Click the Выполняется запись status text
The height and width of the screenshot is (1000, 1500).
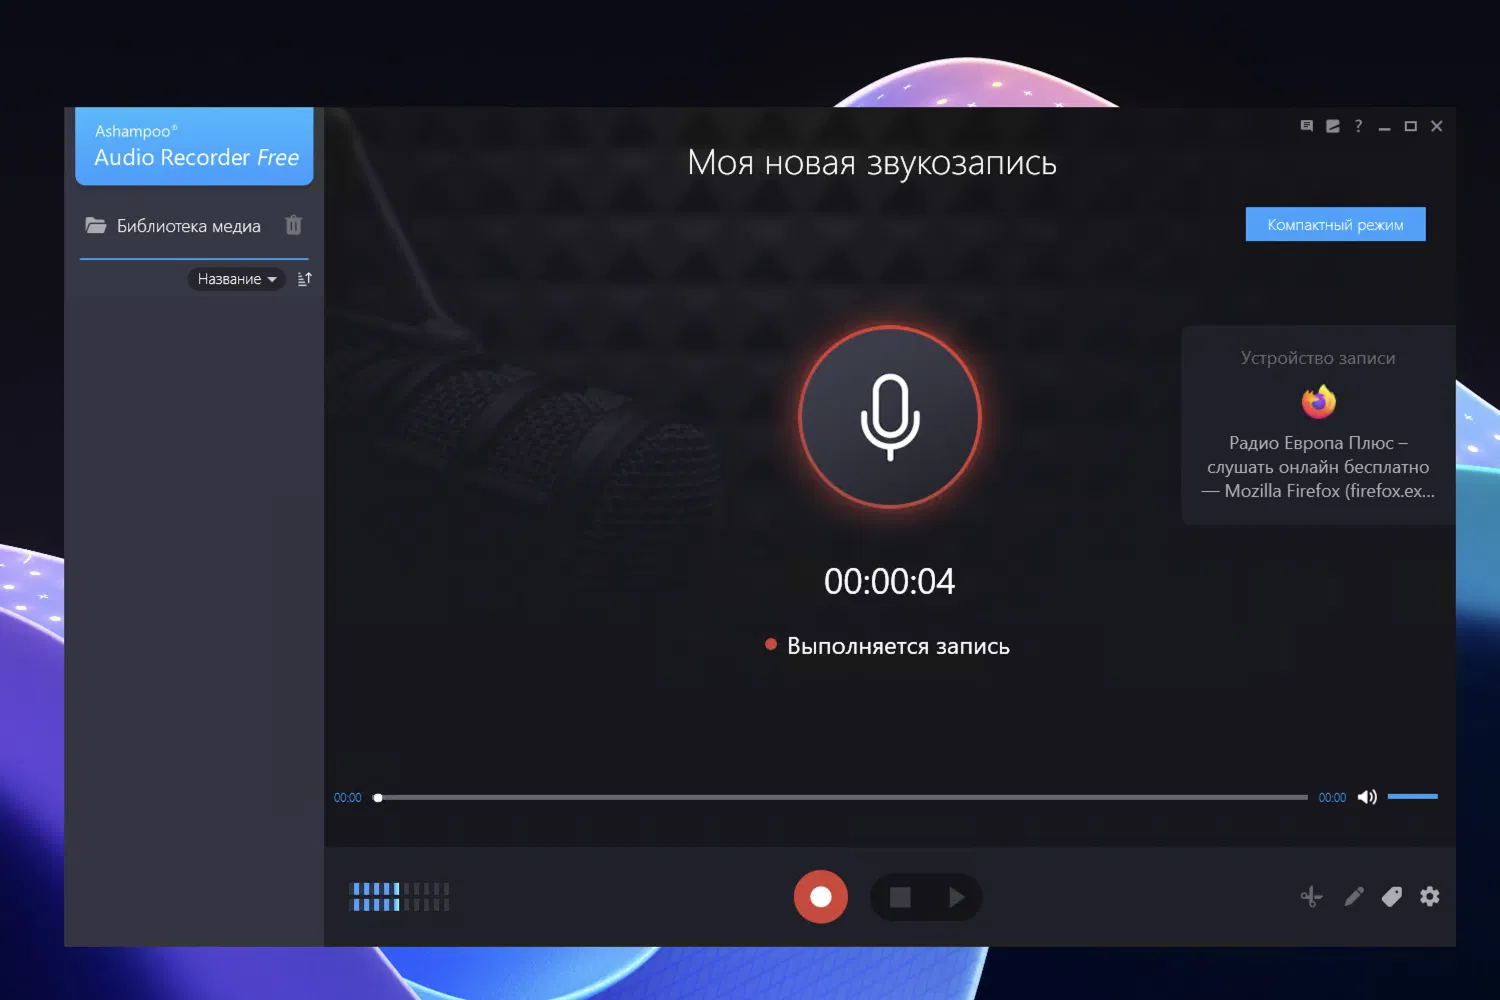[898, 646]
